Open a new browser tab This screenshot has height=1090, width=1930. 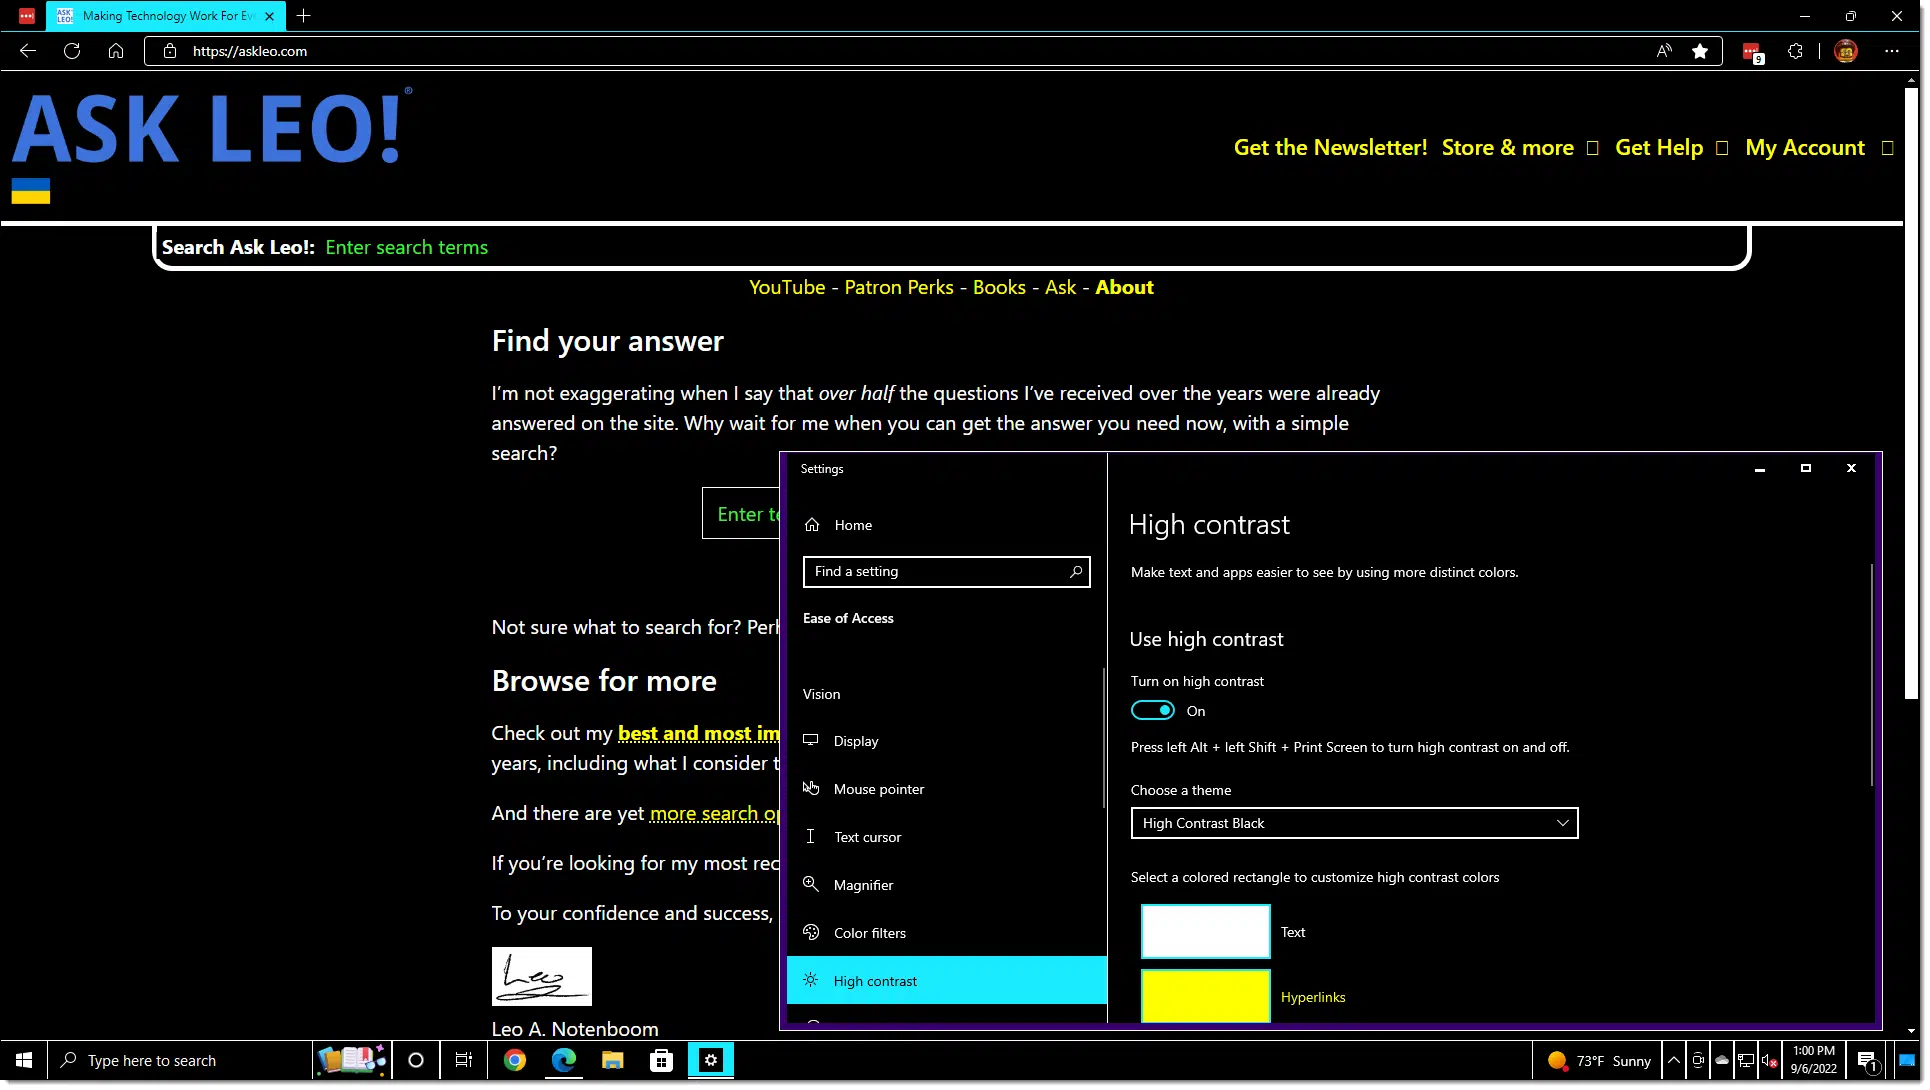tap(304, 16)
